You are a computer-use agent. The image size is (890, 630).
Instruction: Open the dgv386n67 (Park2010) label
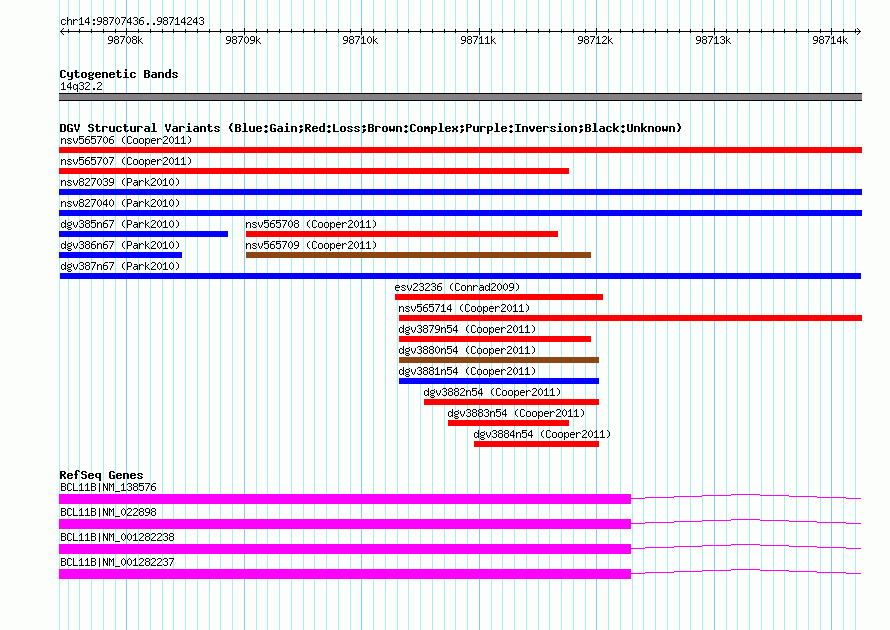[x=120, y=245]
